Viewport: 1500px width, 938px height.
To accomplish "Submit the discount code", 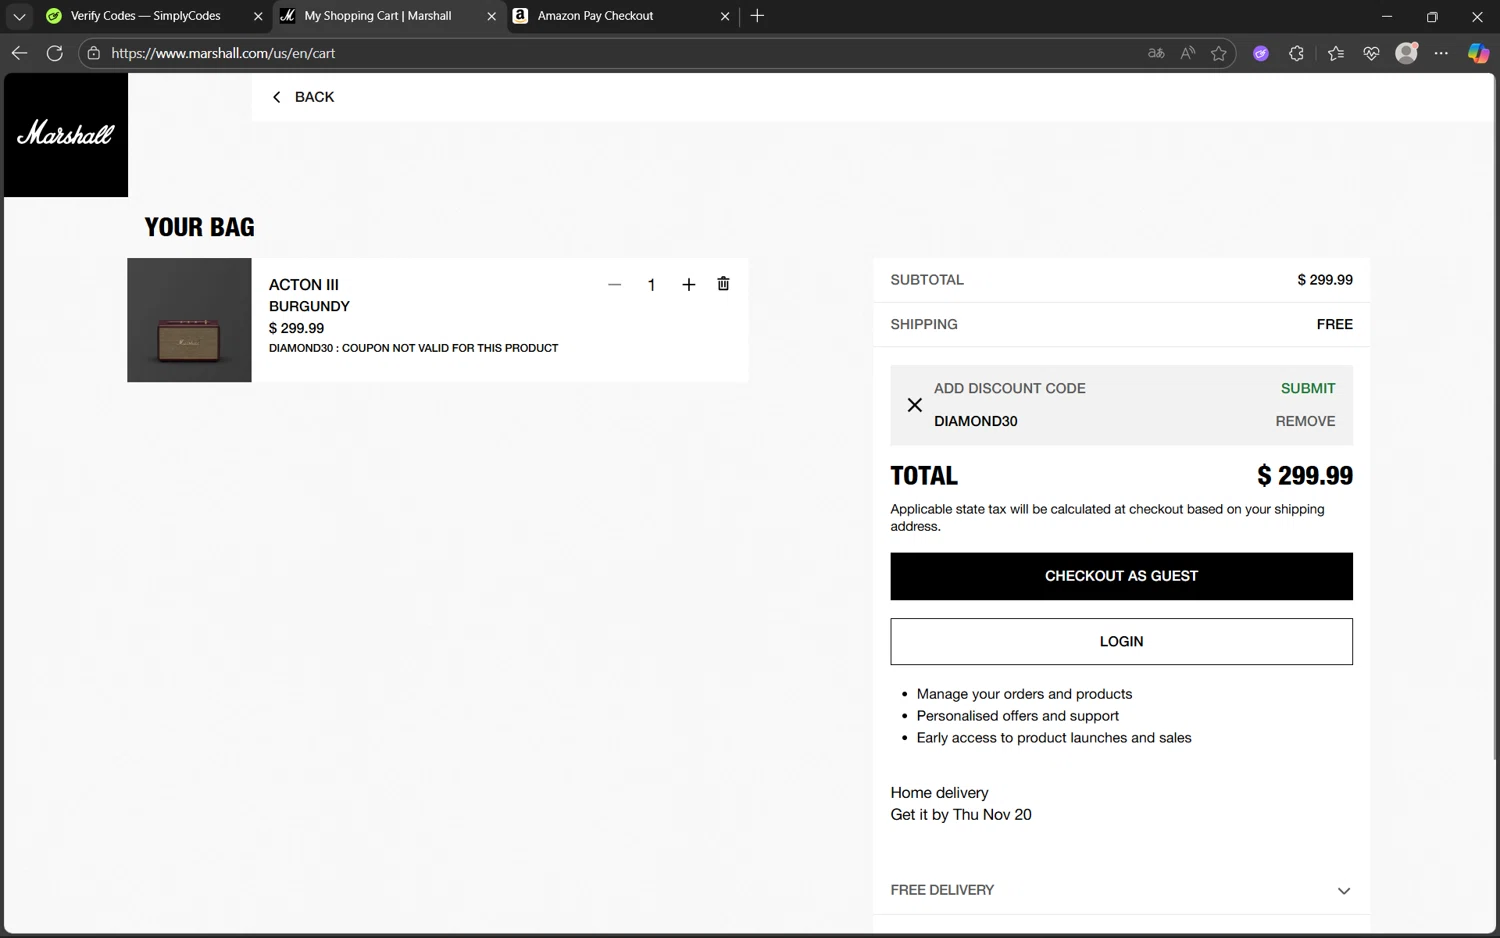I will point(1308,388).
